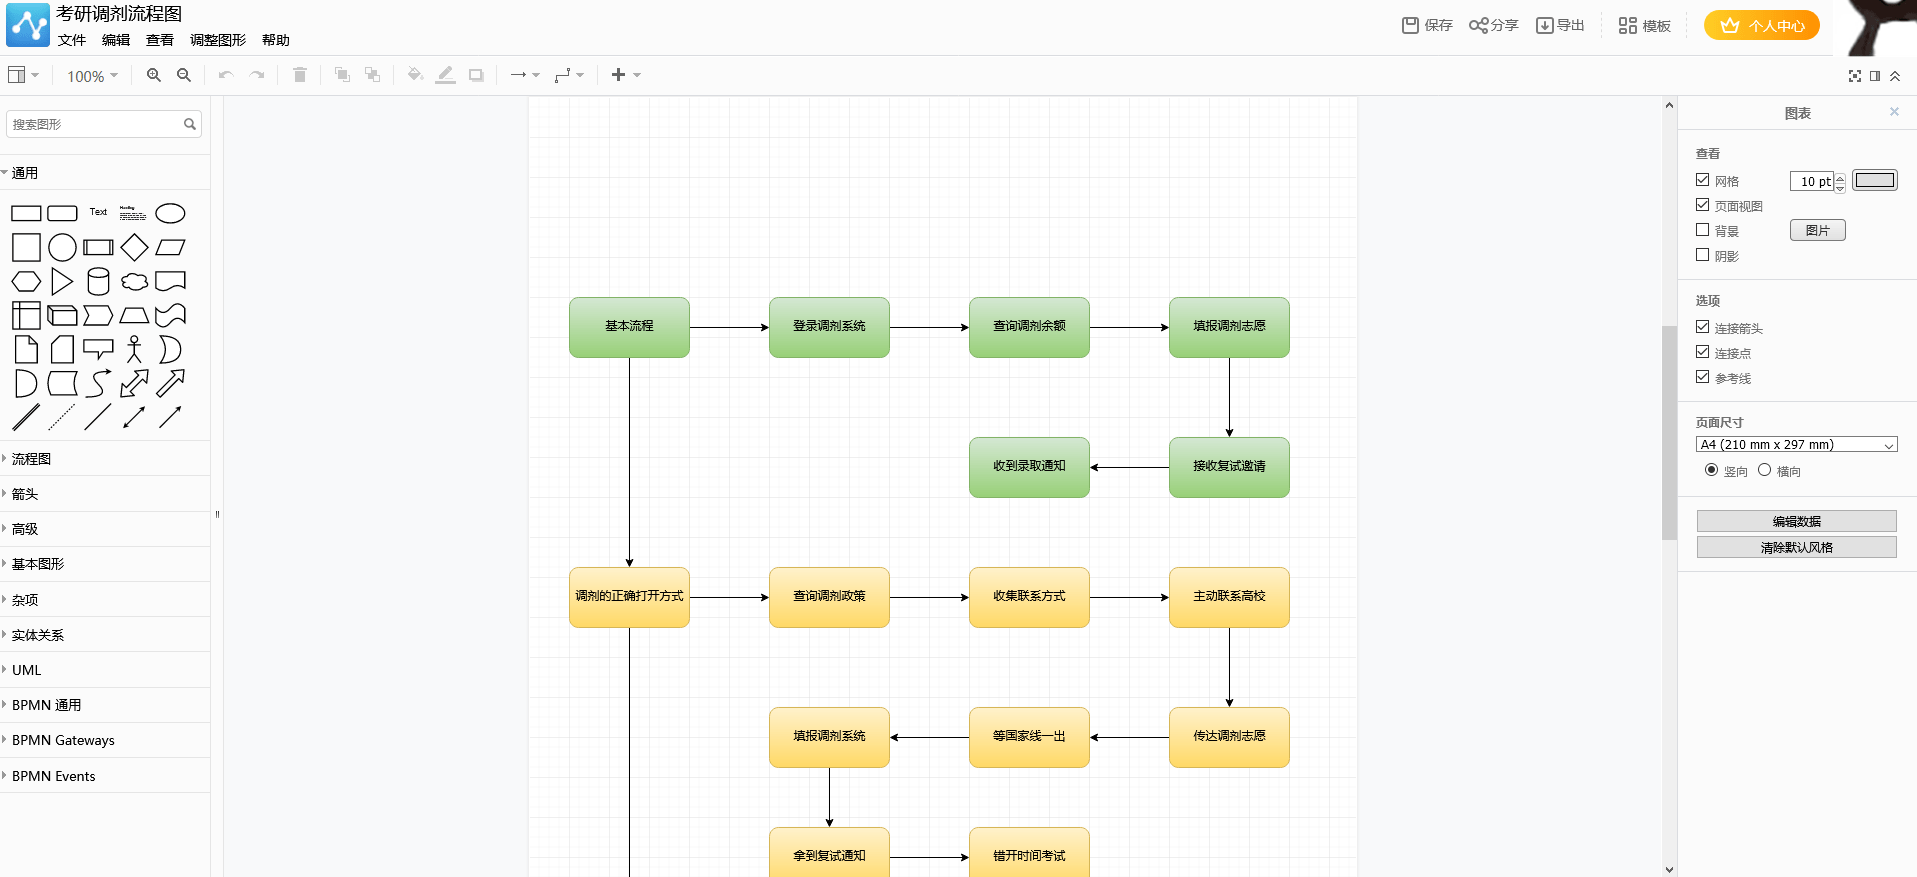Enable the 阴影 shadow checkbox
Image resolution: width=1917 pixels, height=877 pixels.
(1702, 255)
